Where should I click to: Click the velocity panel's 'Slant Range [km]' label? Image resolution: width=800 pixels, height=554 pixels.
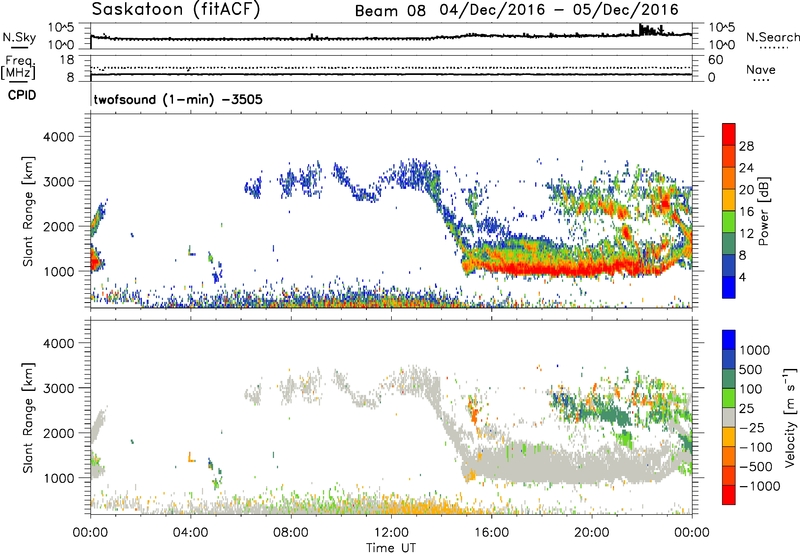click(28, 417)
